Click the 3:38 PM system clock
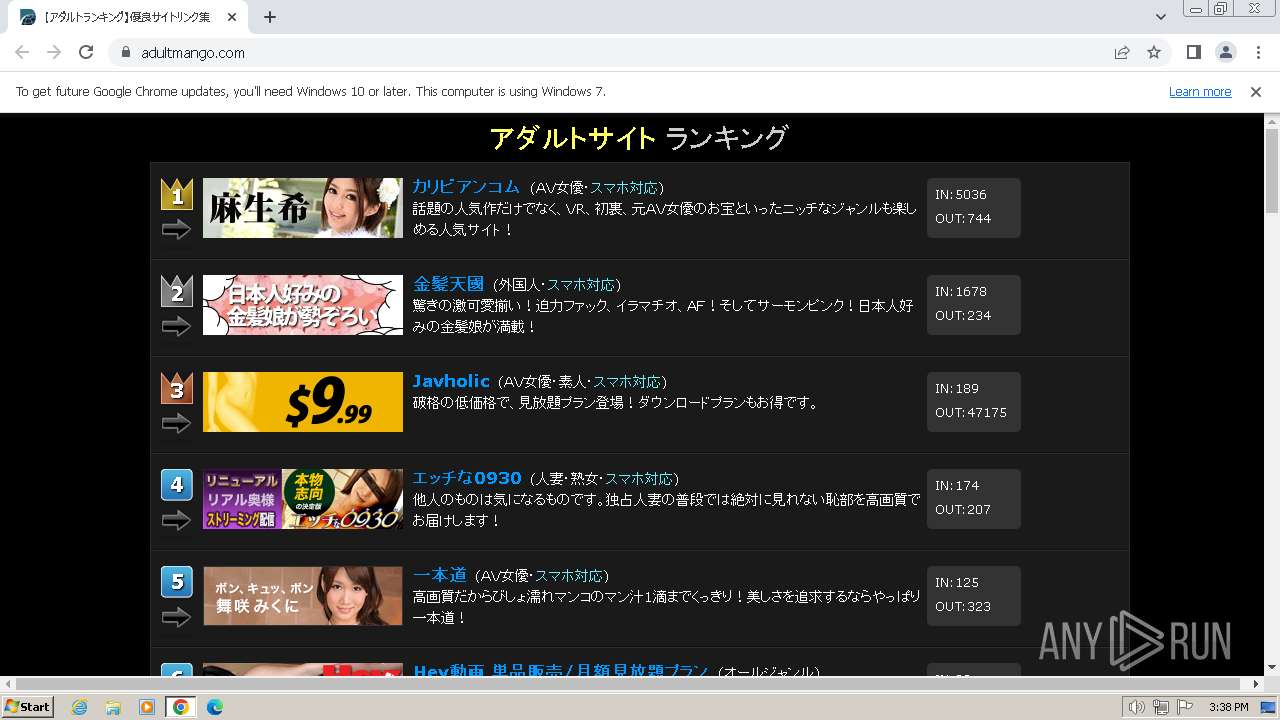 (1228, 707)
